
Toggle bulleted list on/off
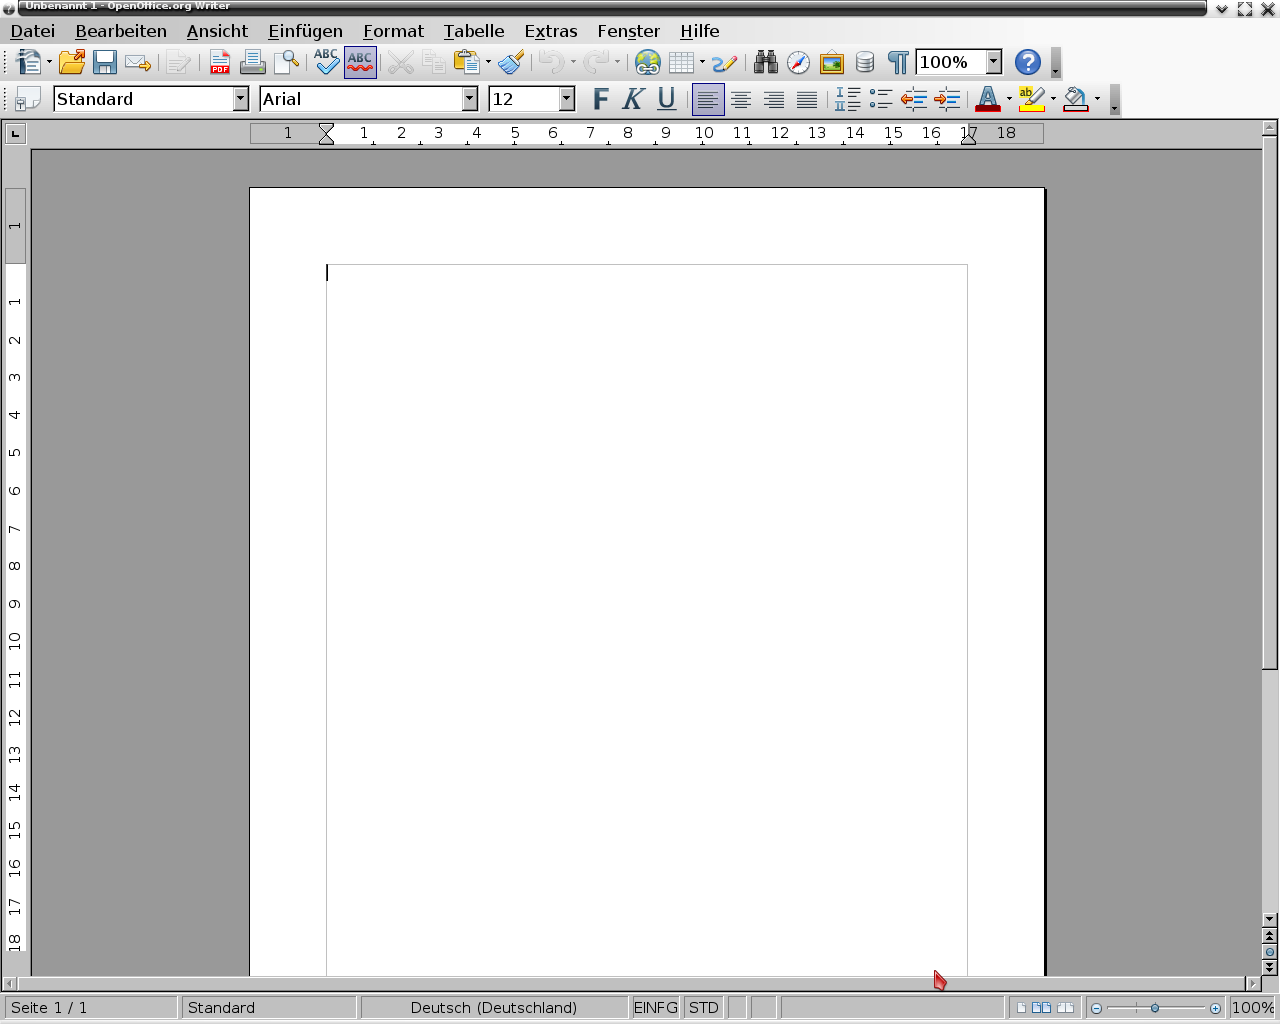click(881, 99)
